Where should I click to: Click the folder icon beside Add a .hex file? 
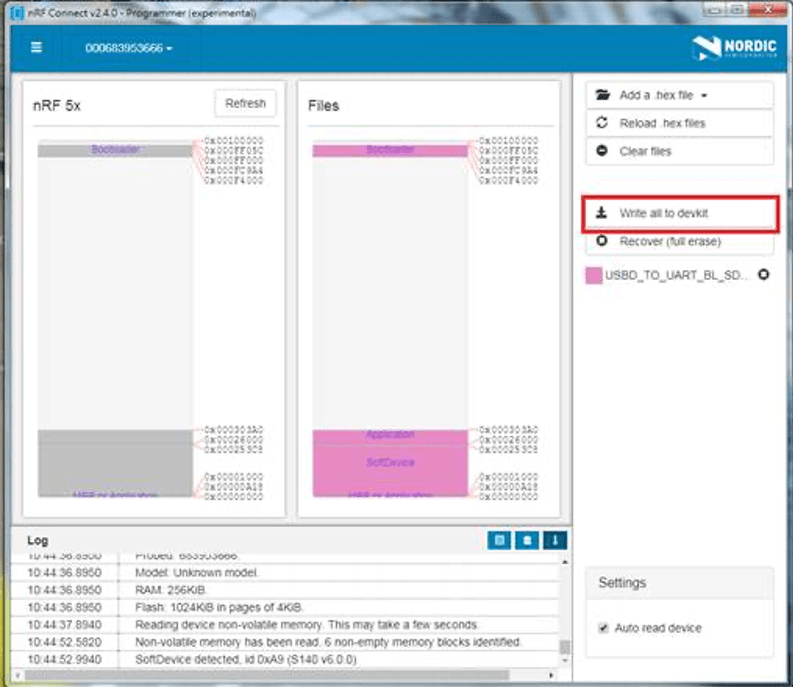point(602,95)
